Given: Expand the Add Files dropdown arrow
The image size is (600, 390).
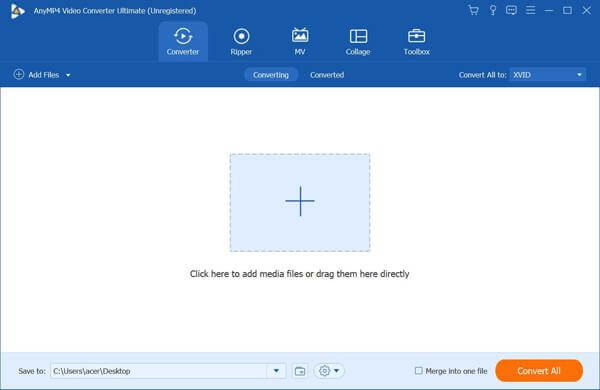Looking at the screenshot, I should (68, 75).
